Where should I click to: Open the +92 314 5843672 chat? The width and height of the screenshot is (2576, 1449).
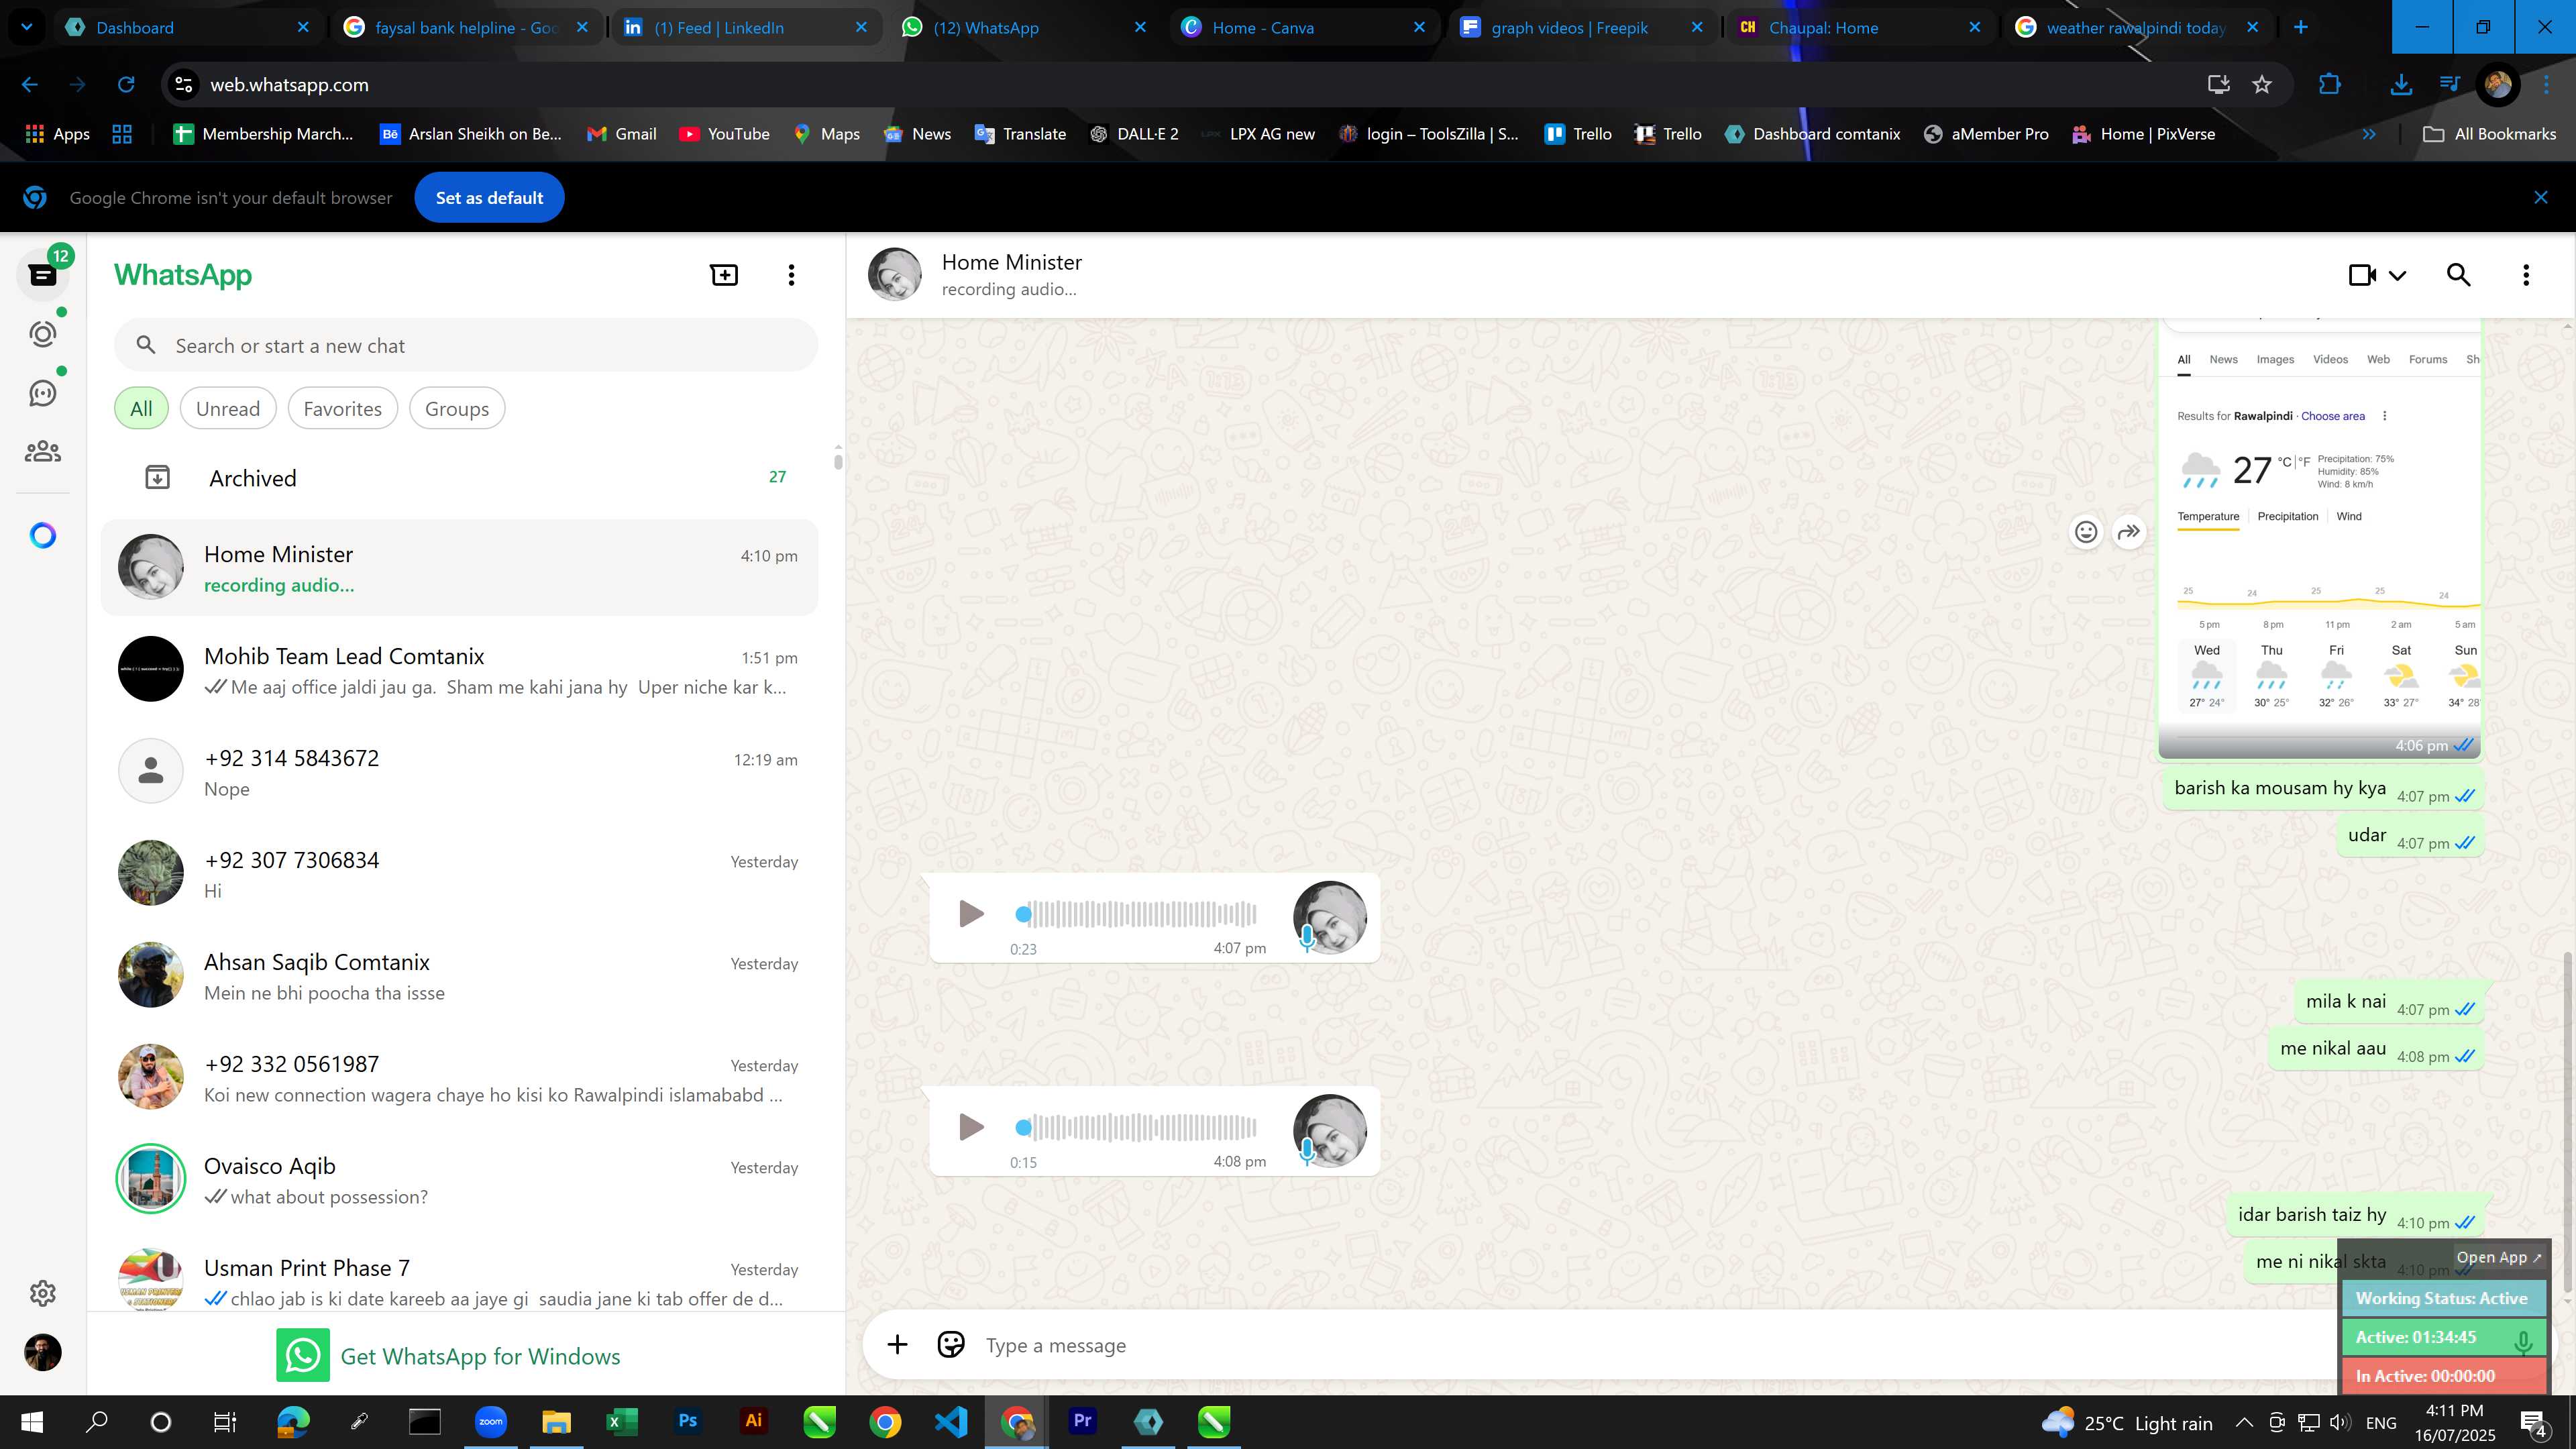[460, 772]
